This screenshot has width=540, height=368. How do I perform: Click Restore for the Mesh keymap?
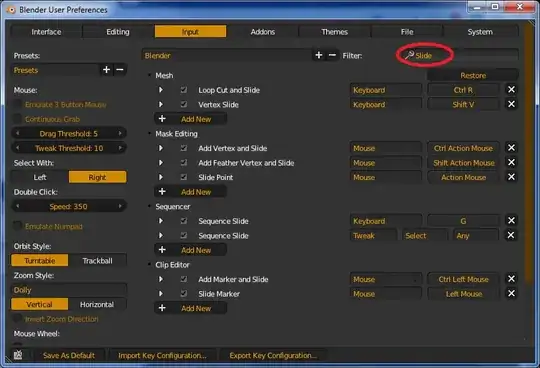(473, 75)
